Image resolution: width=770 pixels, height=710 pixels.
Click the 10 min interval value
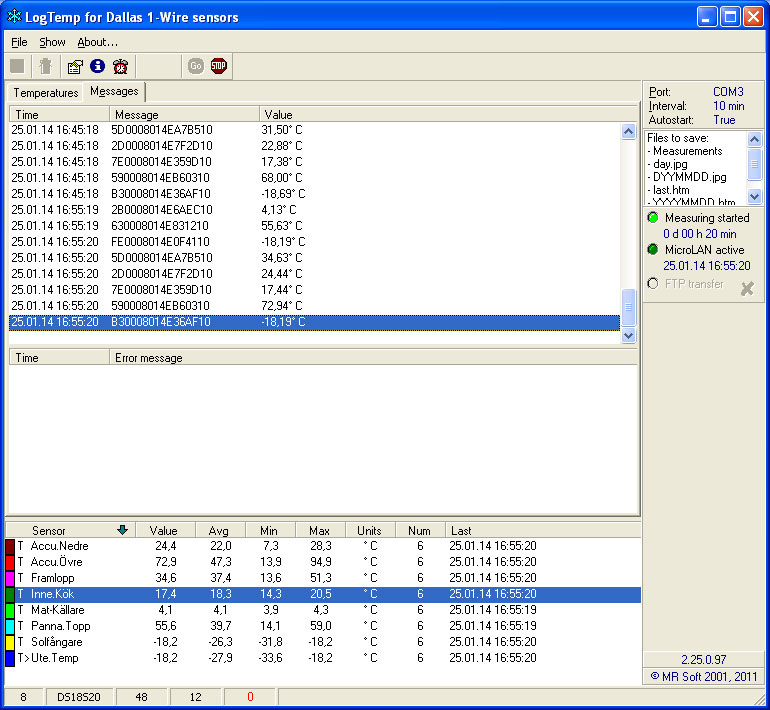click(x=728, y=106)
